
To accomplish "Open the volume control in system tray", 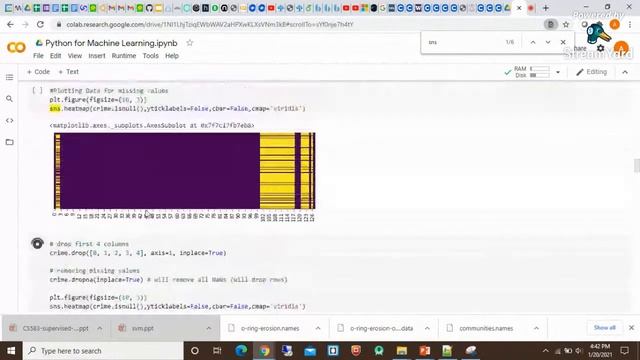I will (579, 351).
